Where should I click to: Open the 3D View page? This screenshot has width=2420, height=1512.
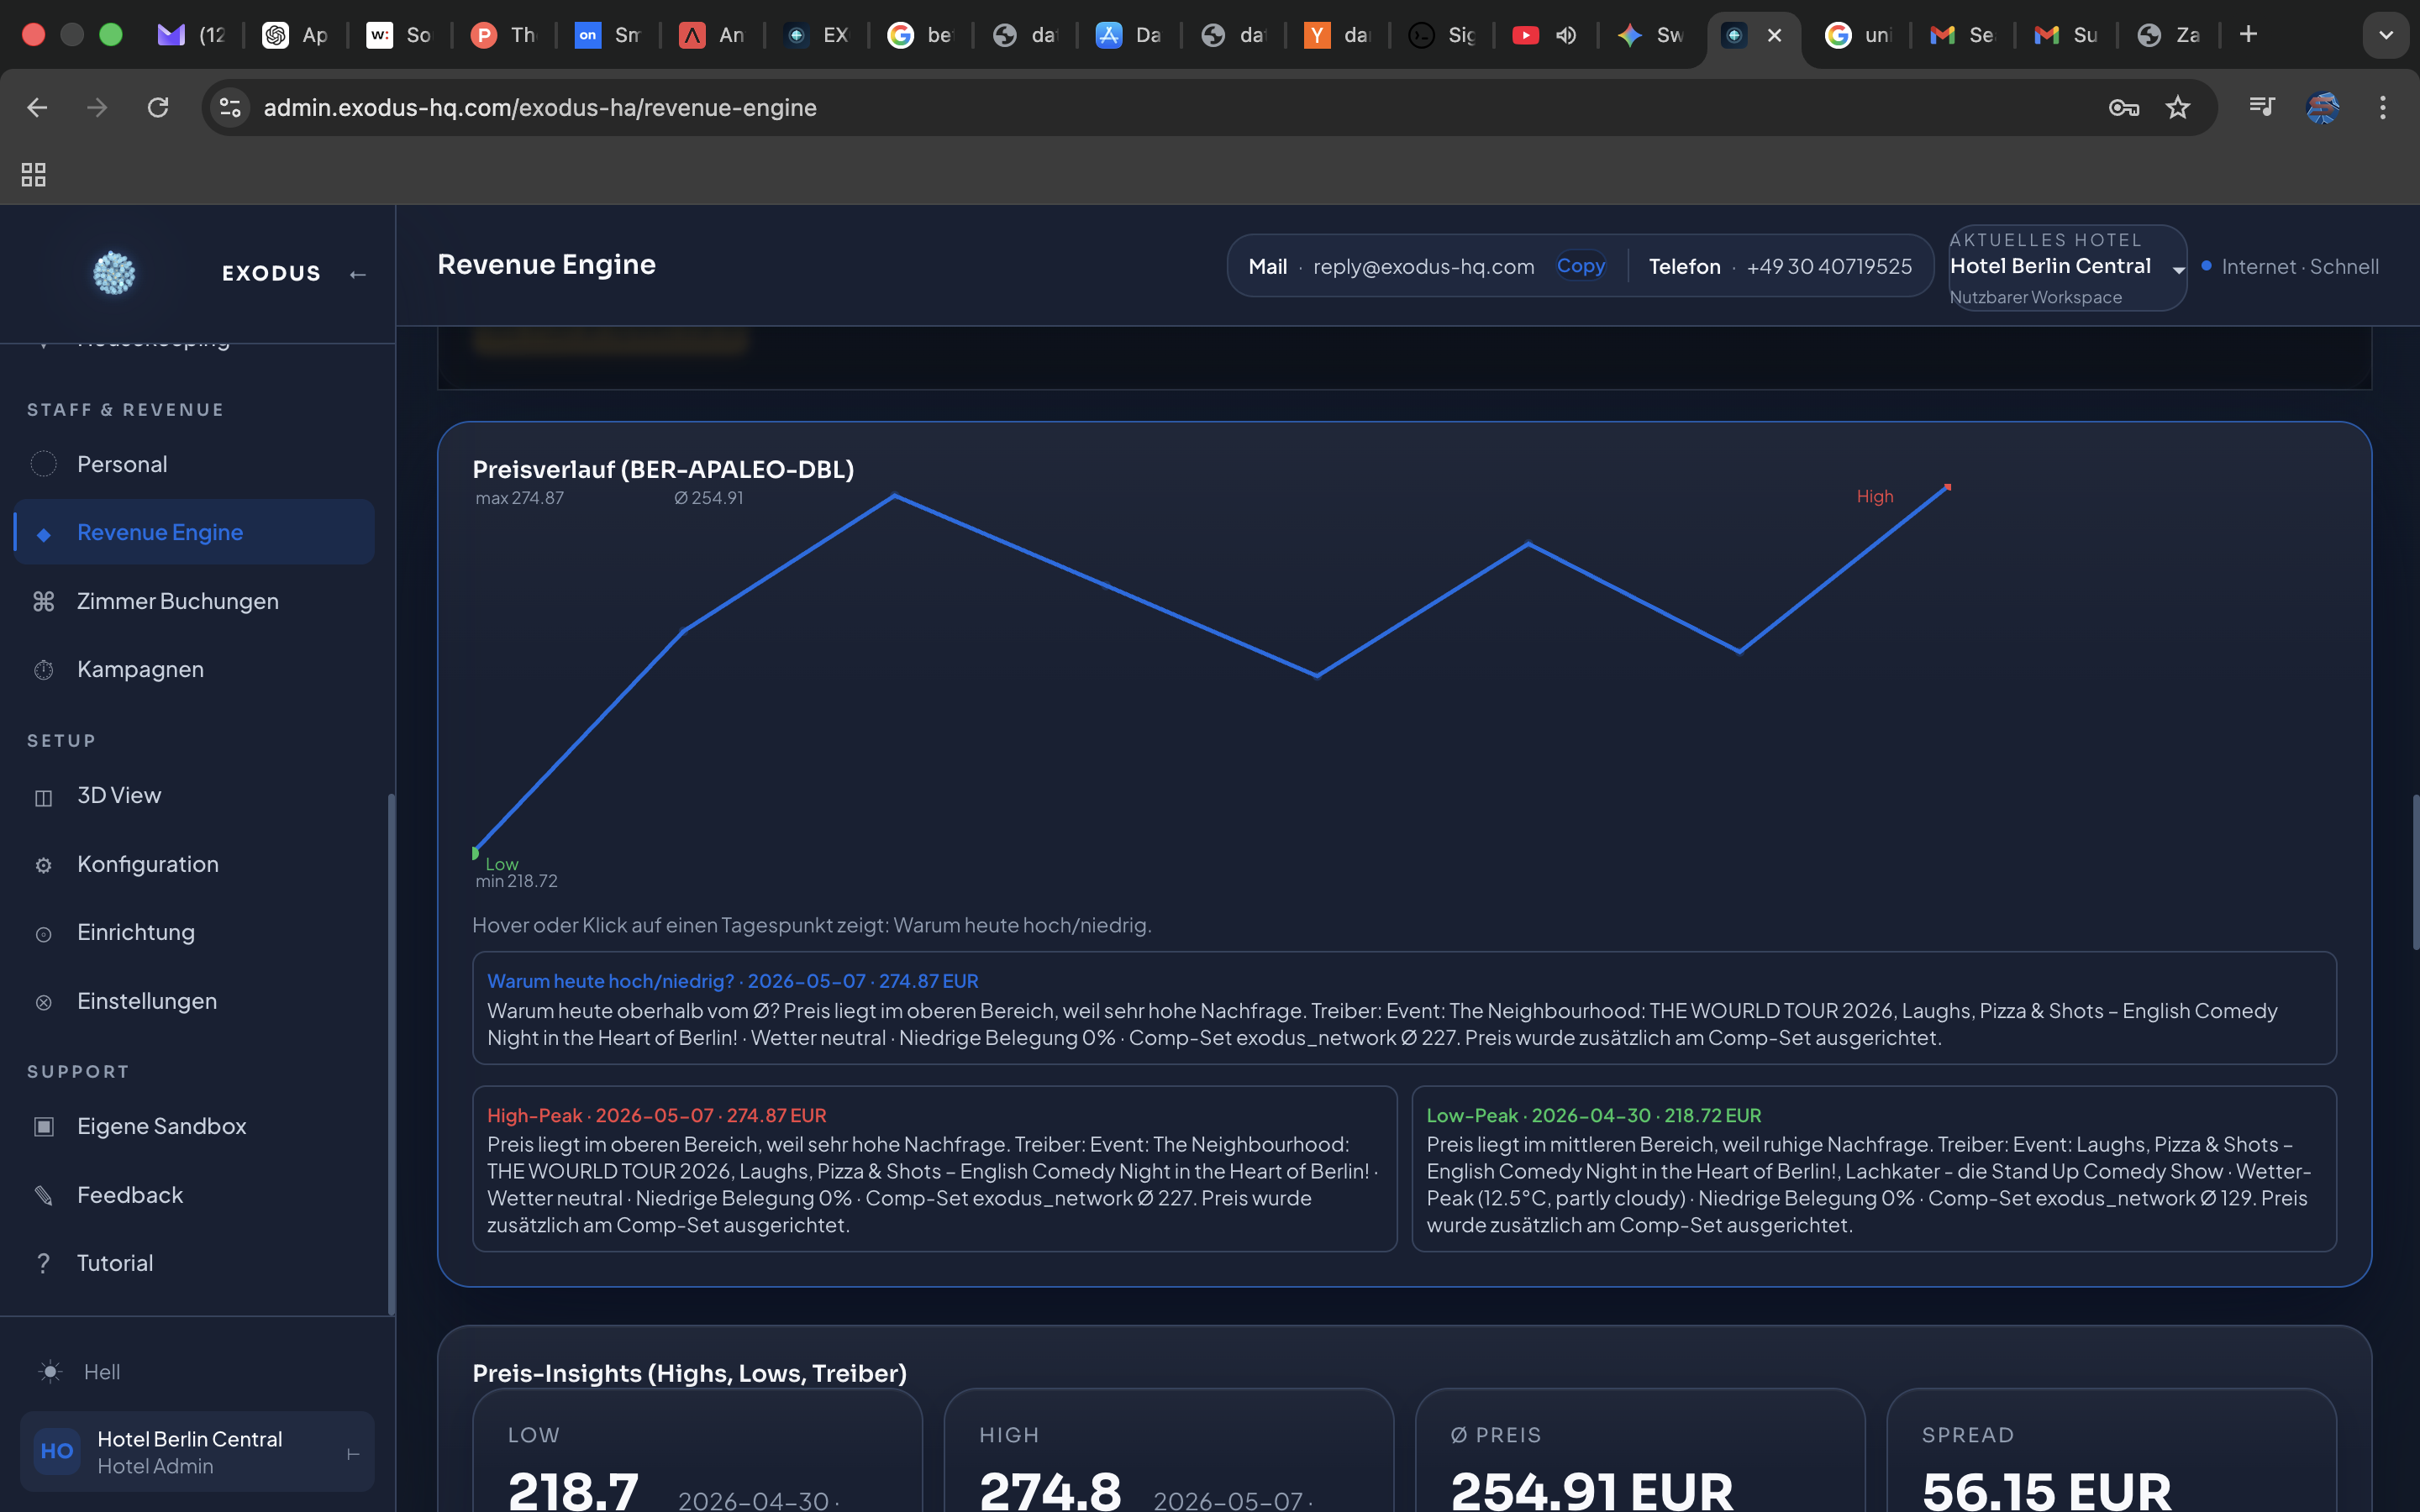point(194,795)
